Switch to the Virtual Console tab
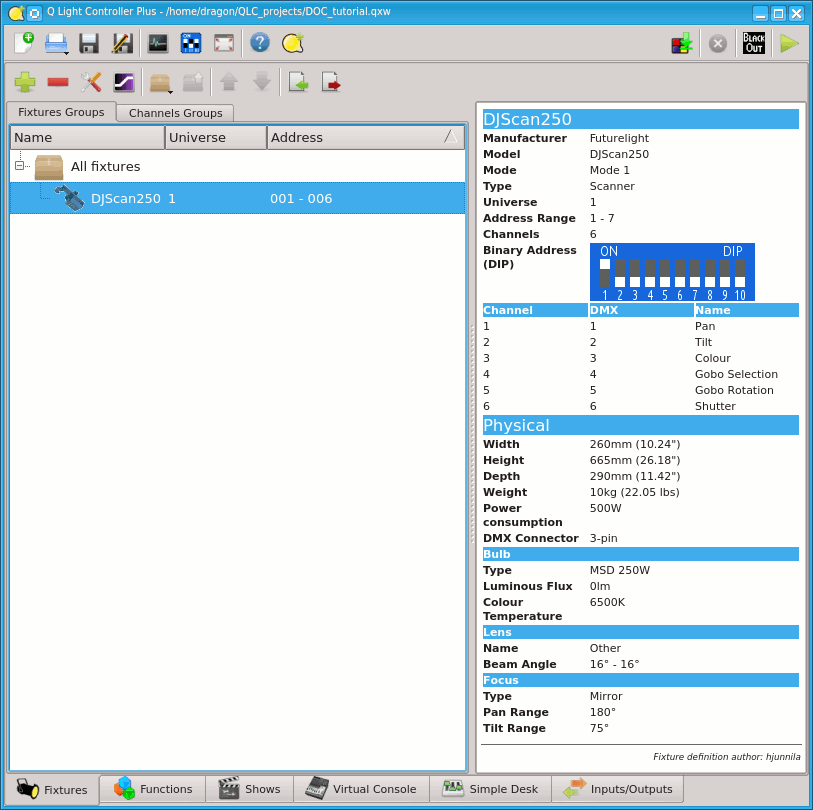Image resolution: width=813 pixels, height=810 pixels. pyautogui.click(x=361, y=789)
